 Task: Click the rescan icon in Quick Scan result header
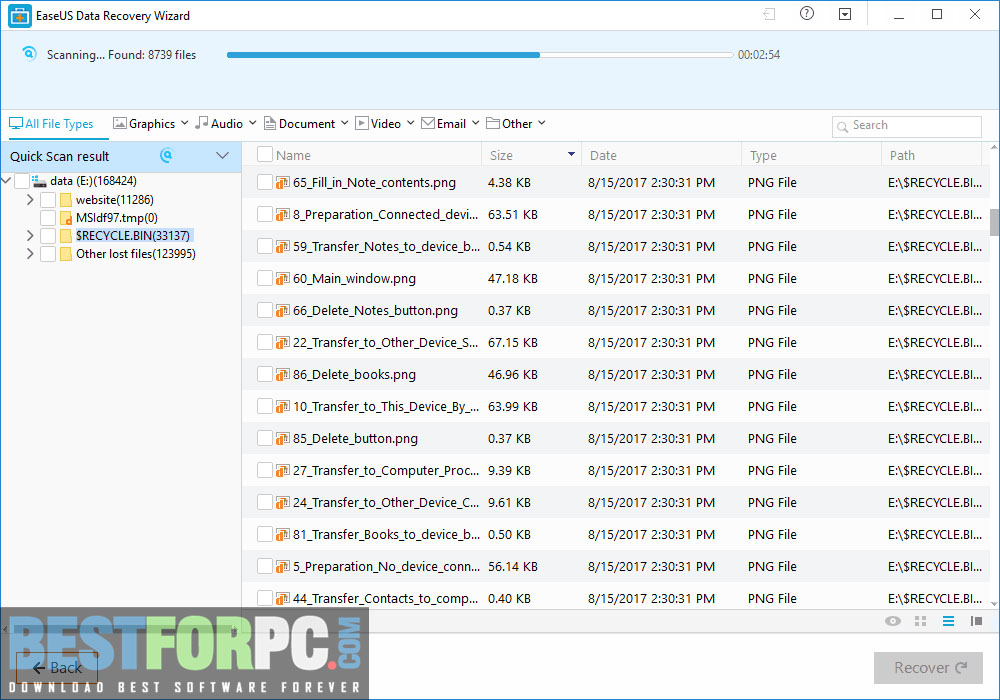tap(166, 156)
